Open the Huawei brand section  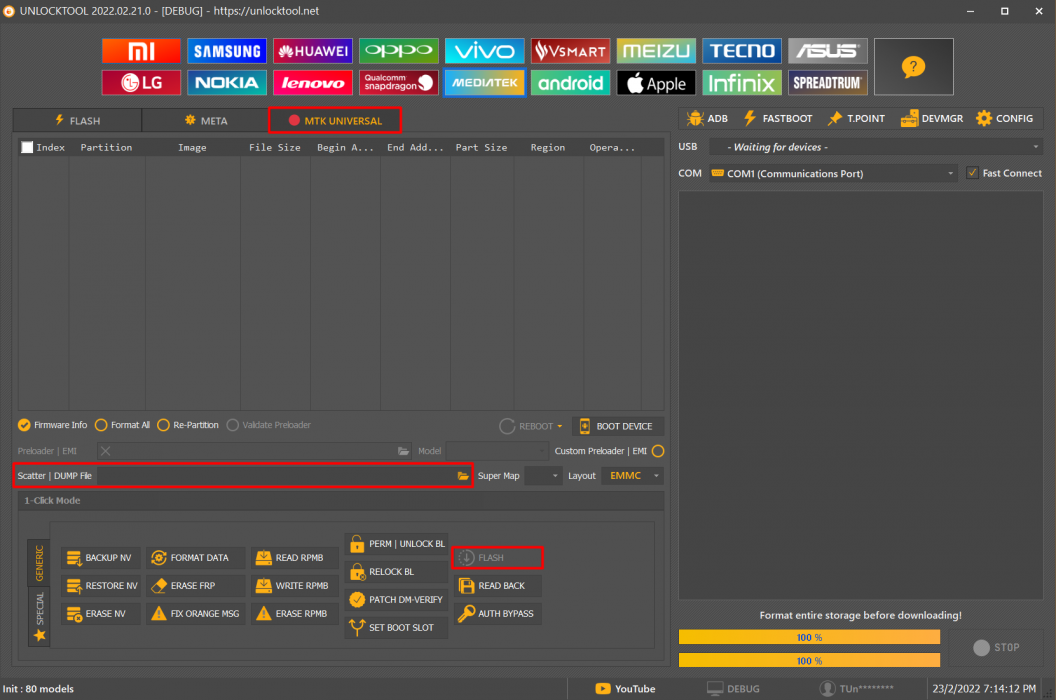(x=312, y=51)
